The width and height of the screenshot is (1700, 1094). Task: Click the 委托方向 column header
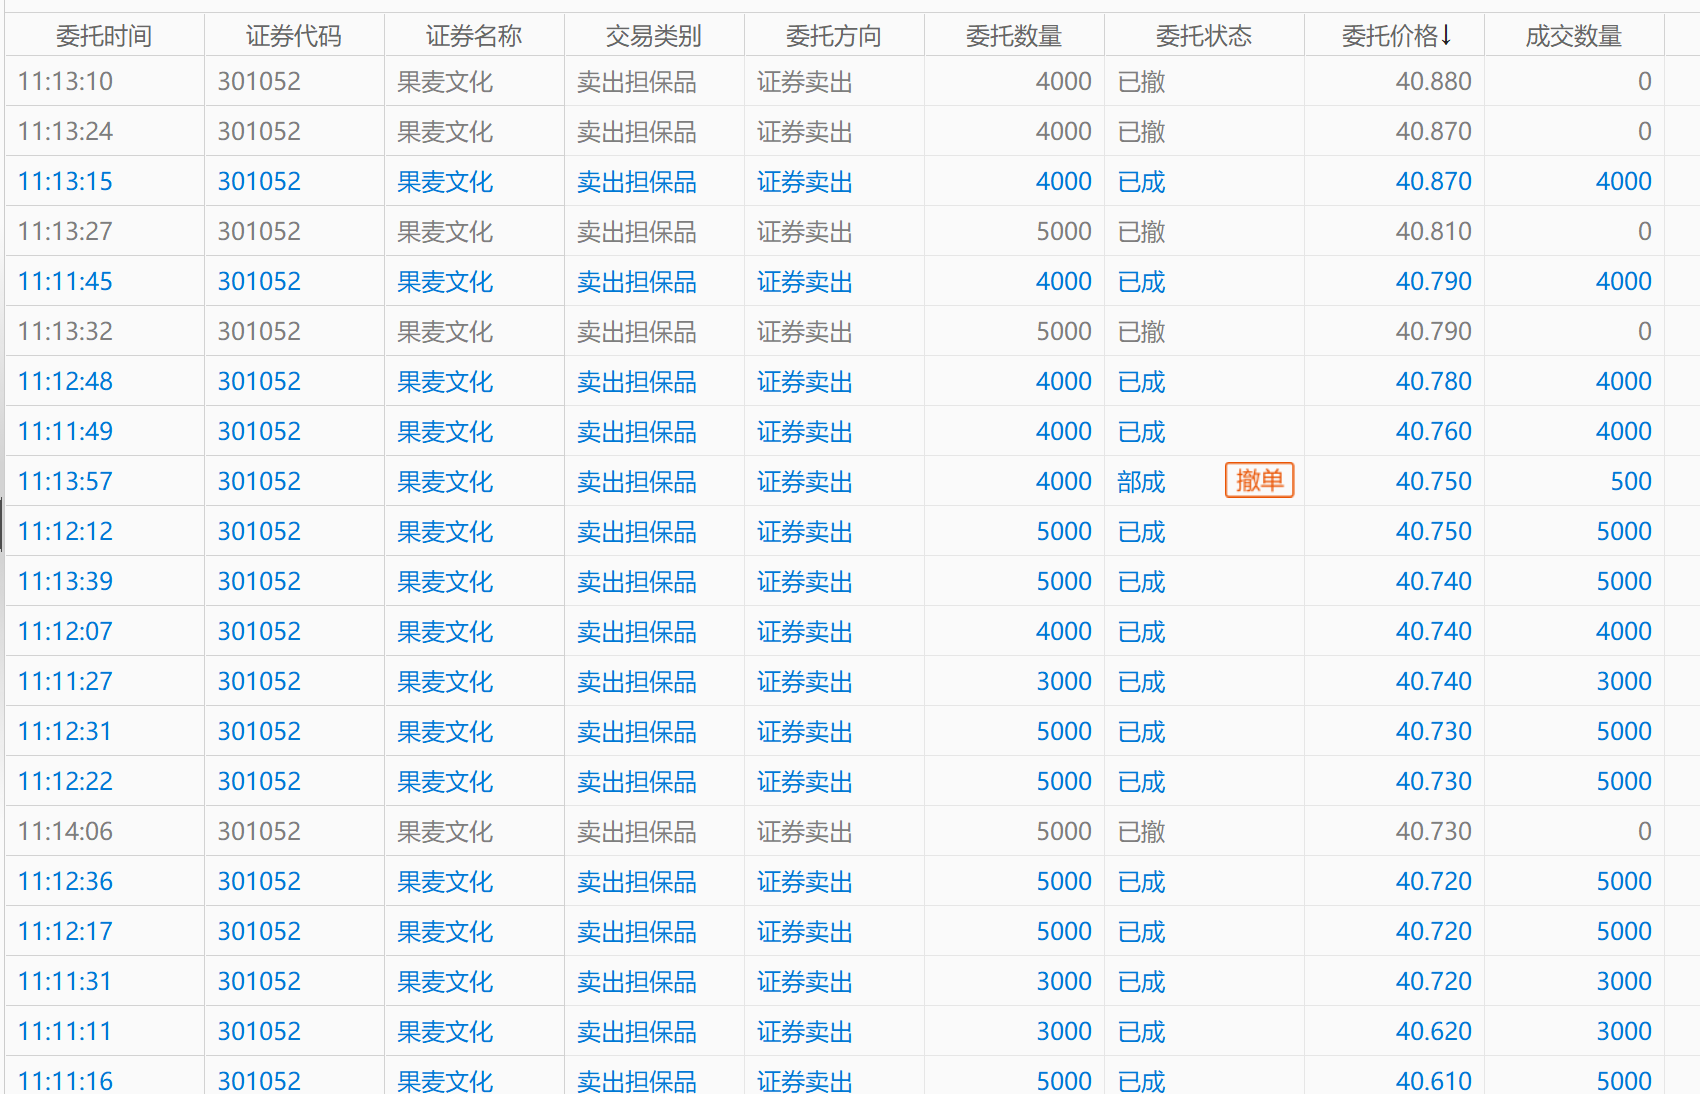834,36
